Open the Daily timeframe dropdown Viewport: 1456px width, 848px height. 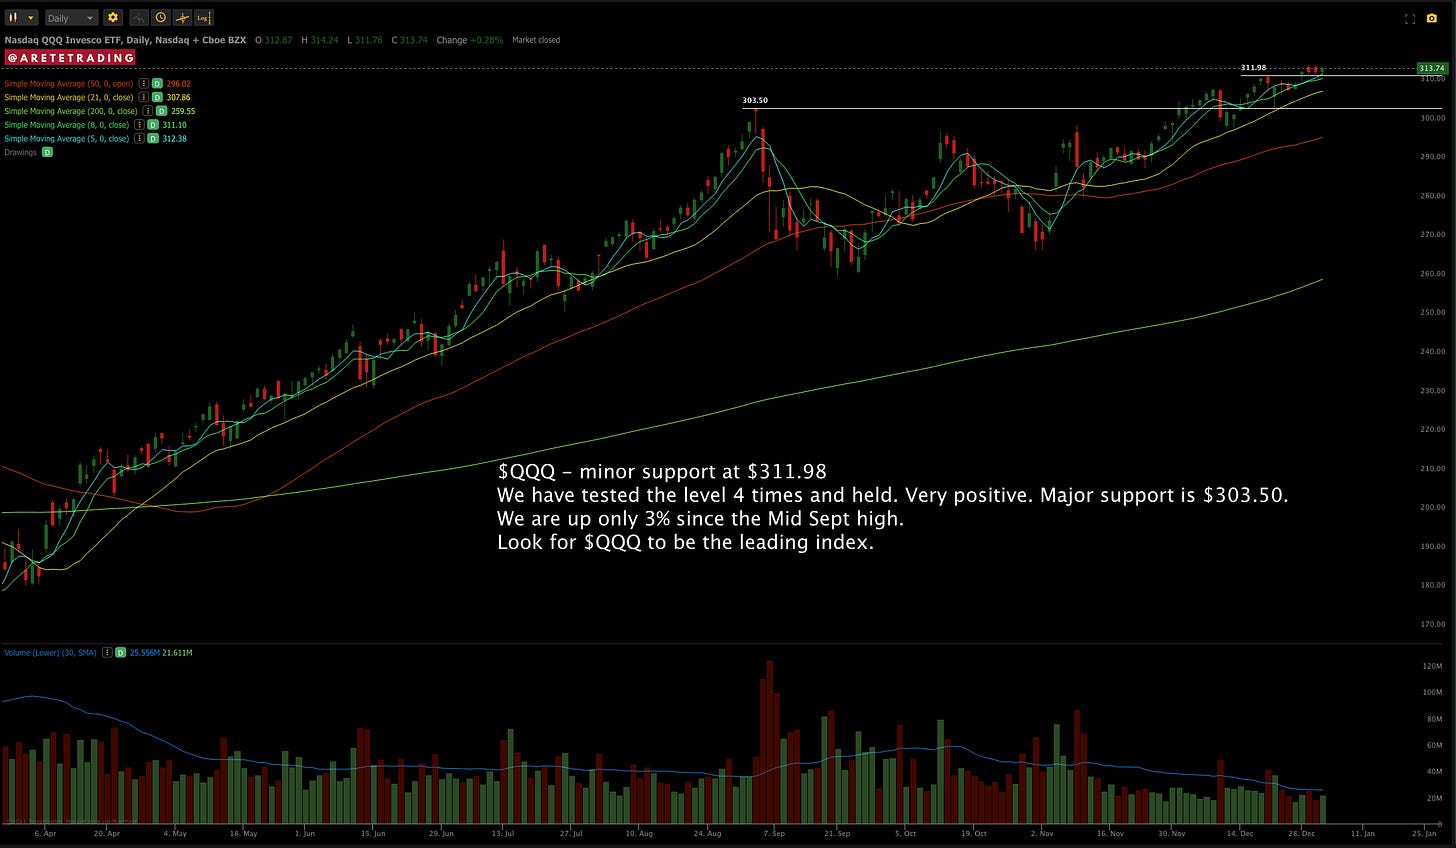coord(71,18)
